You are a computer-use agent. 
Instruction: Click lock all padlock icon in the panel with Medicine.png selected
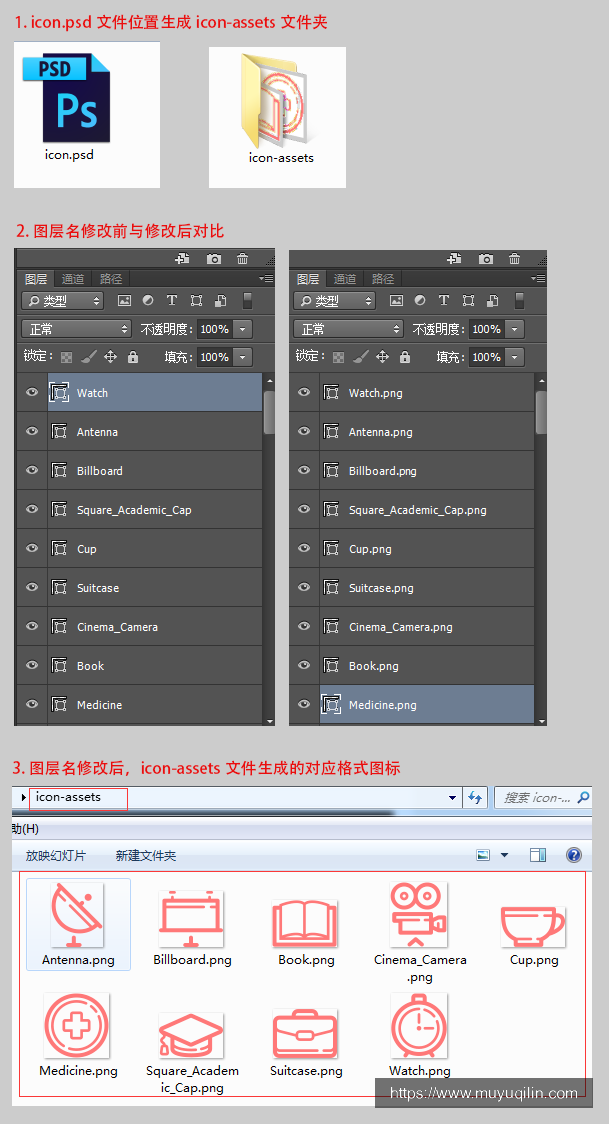click(x=405, y=356)
